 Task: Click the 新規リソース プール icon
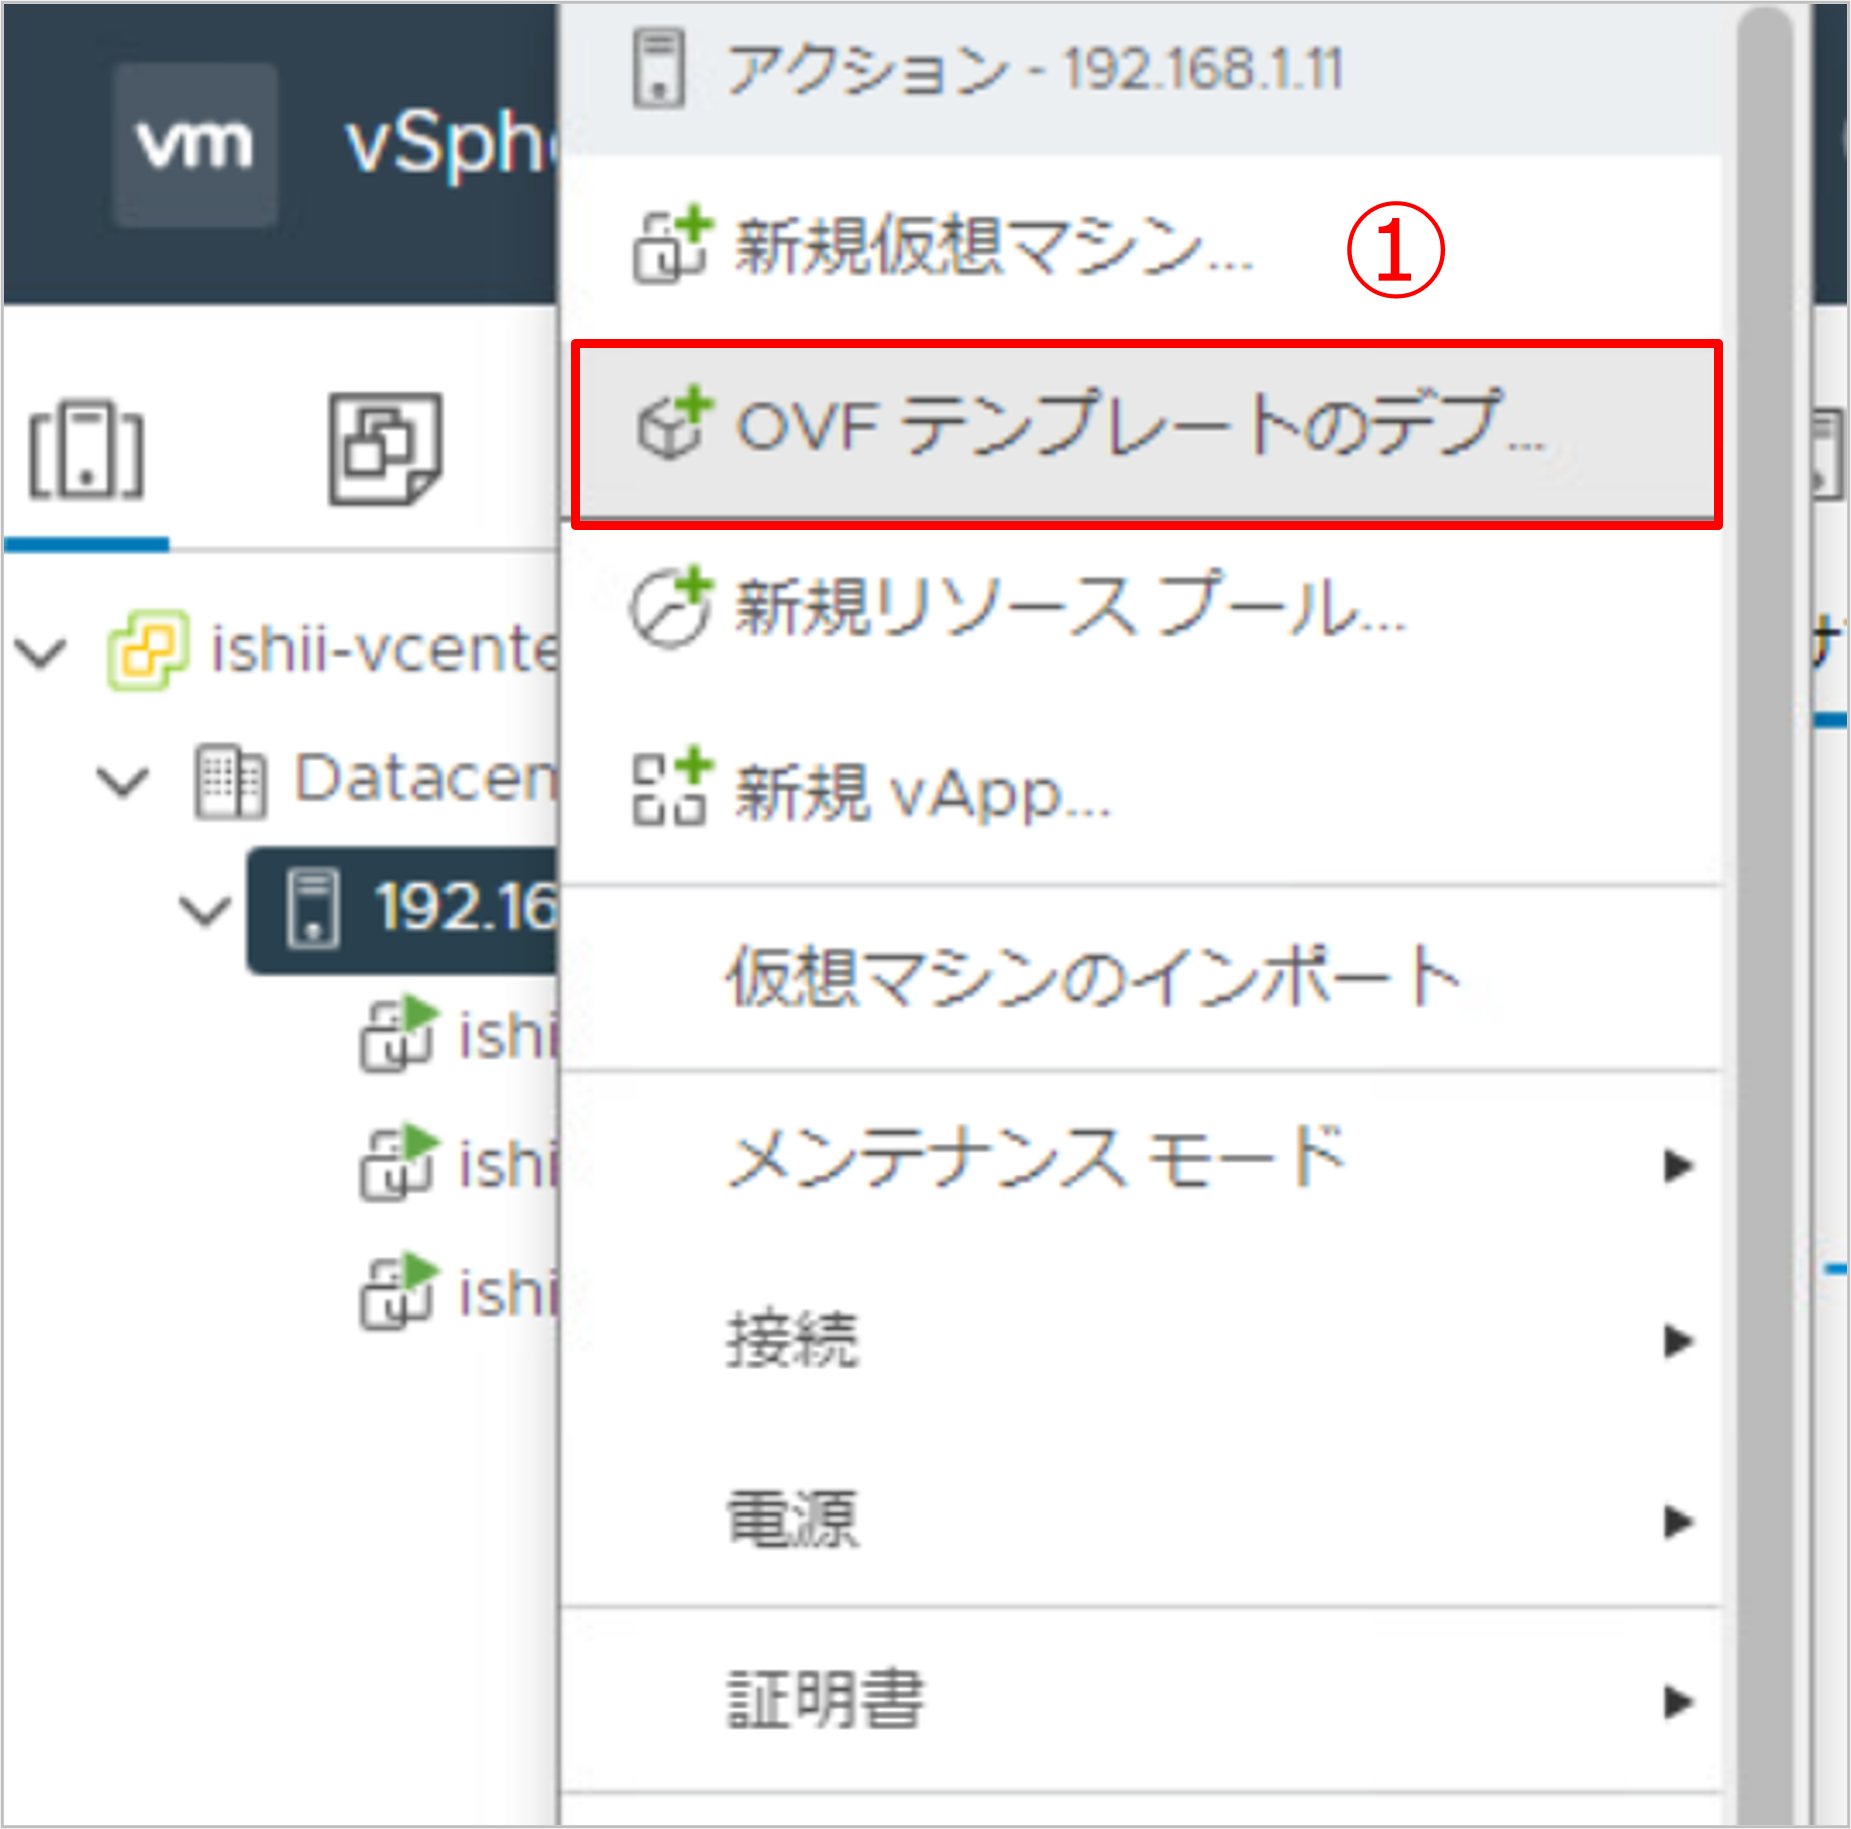(x=671, y=607)
